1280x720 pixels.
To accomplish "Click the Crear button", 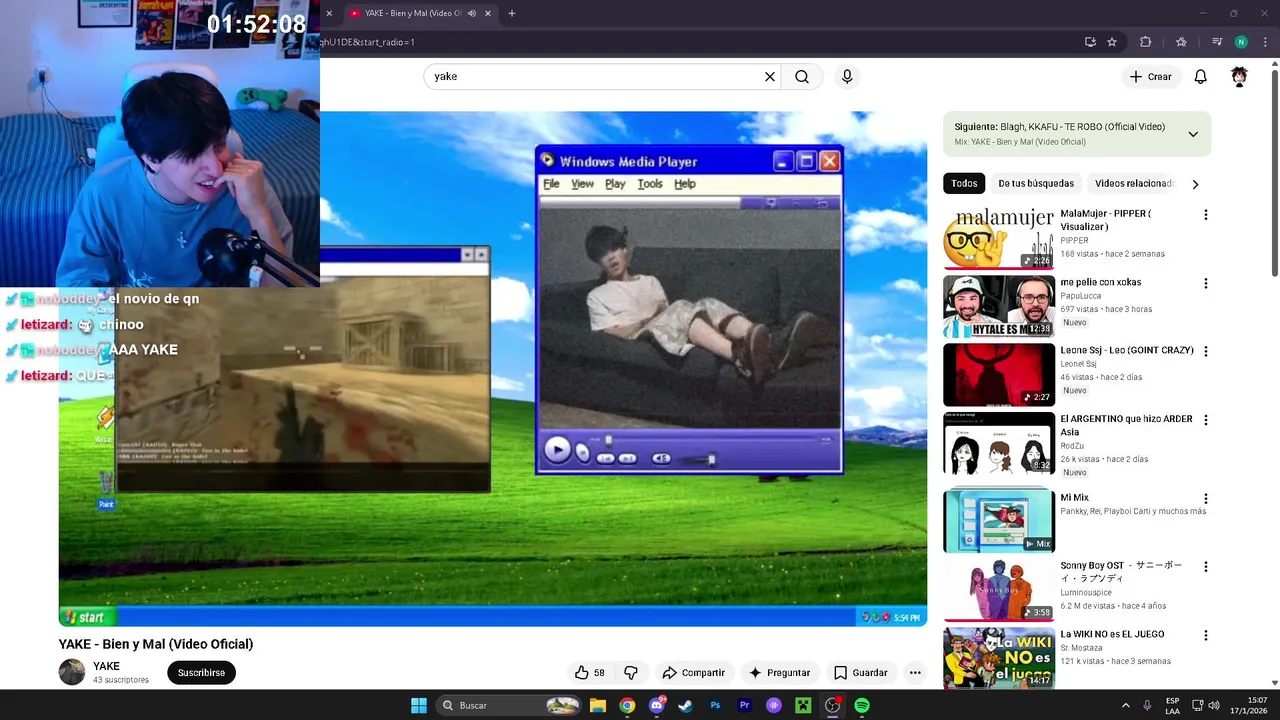I will (1150, 77).
